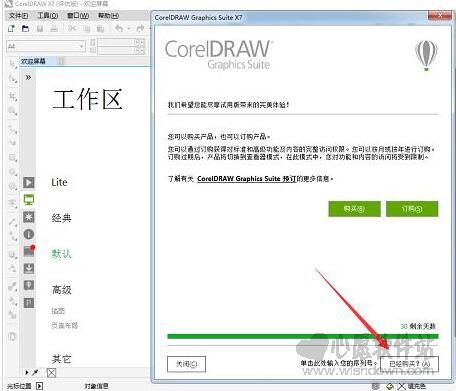Click the 其它 workspace heading

pyautogui.click(x=61, y=359)
